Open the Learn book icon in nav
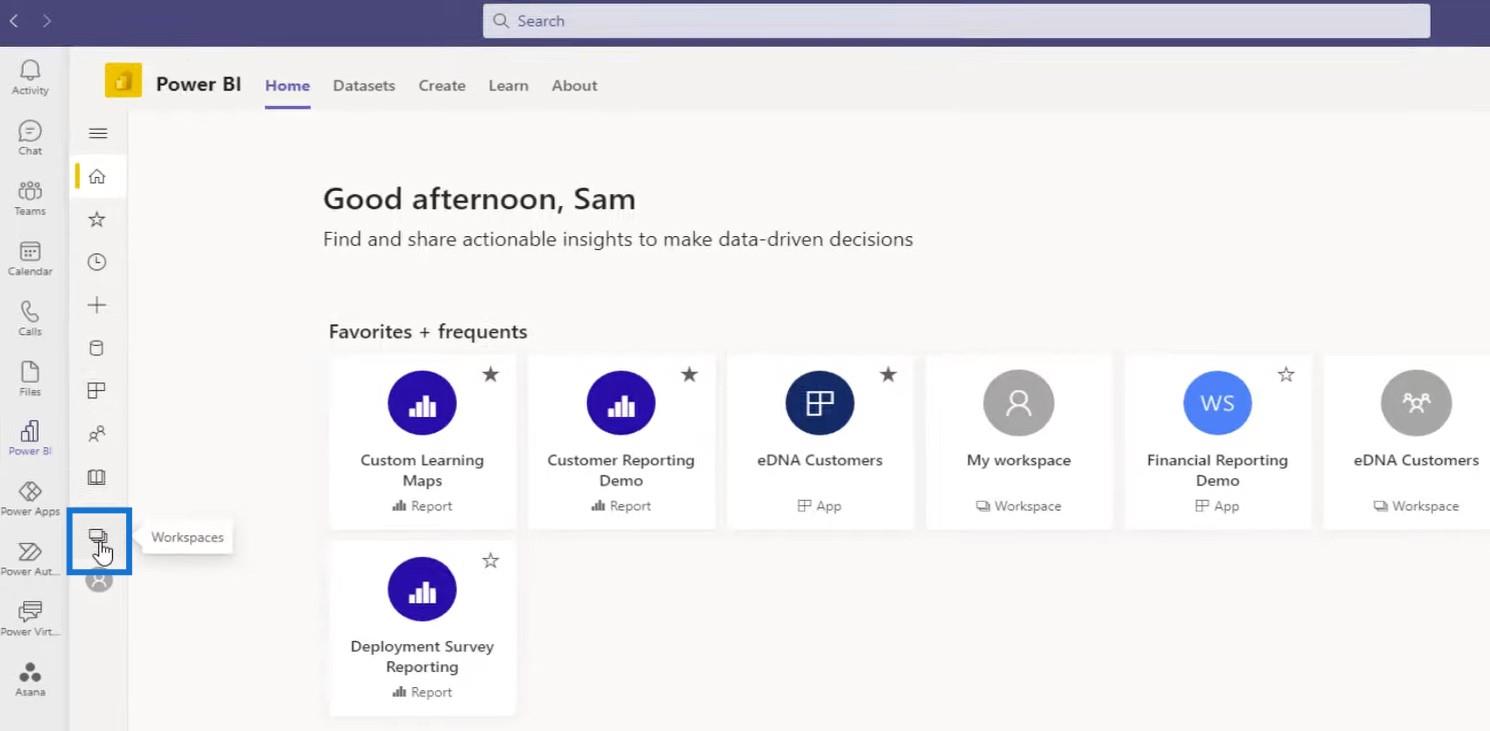The width and height of the screenshot is (1490, 731). point(97,477)
